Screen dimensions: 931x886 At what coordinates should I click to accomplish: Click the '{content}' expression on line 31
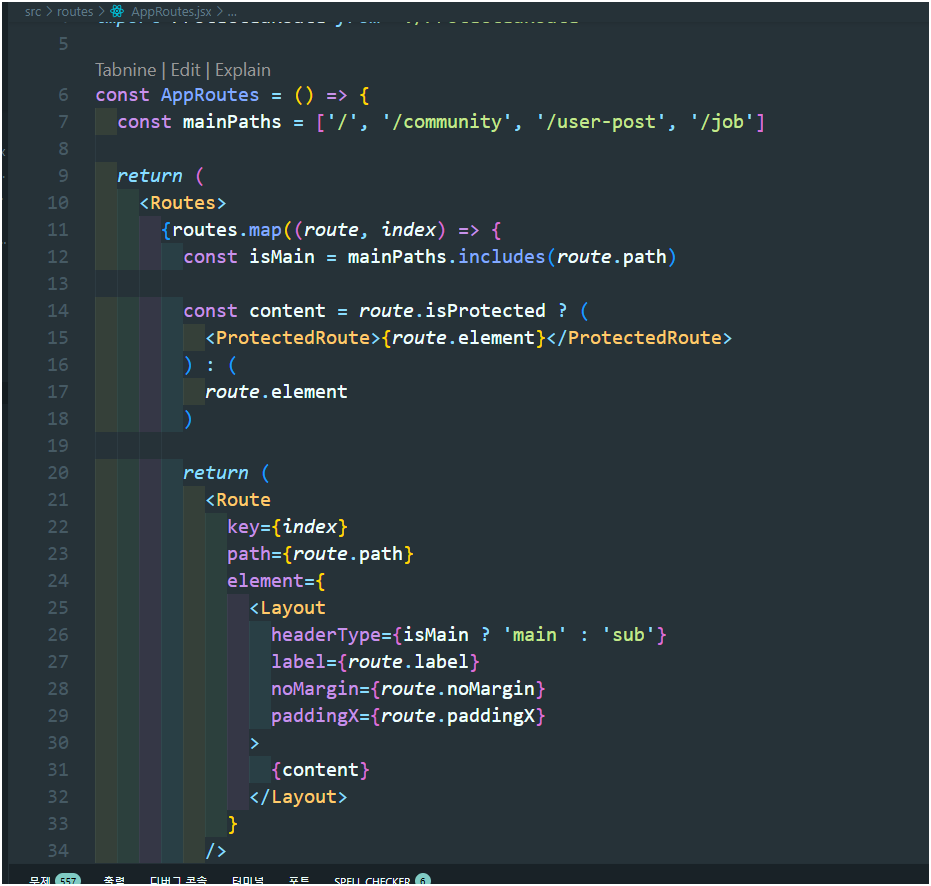coord(320,770)
